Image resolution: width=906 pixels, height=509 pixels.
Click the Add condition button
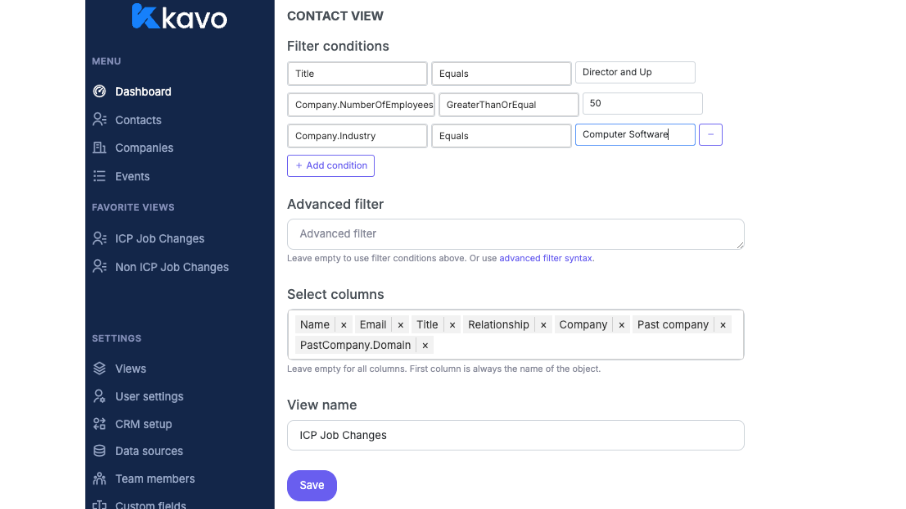coord(331,166)
